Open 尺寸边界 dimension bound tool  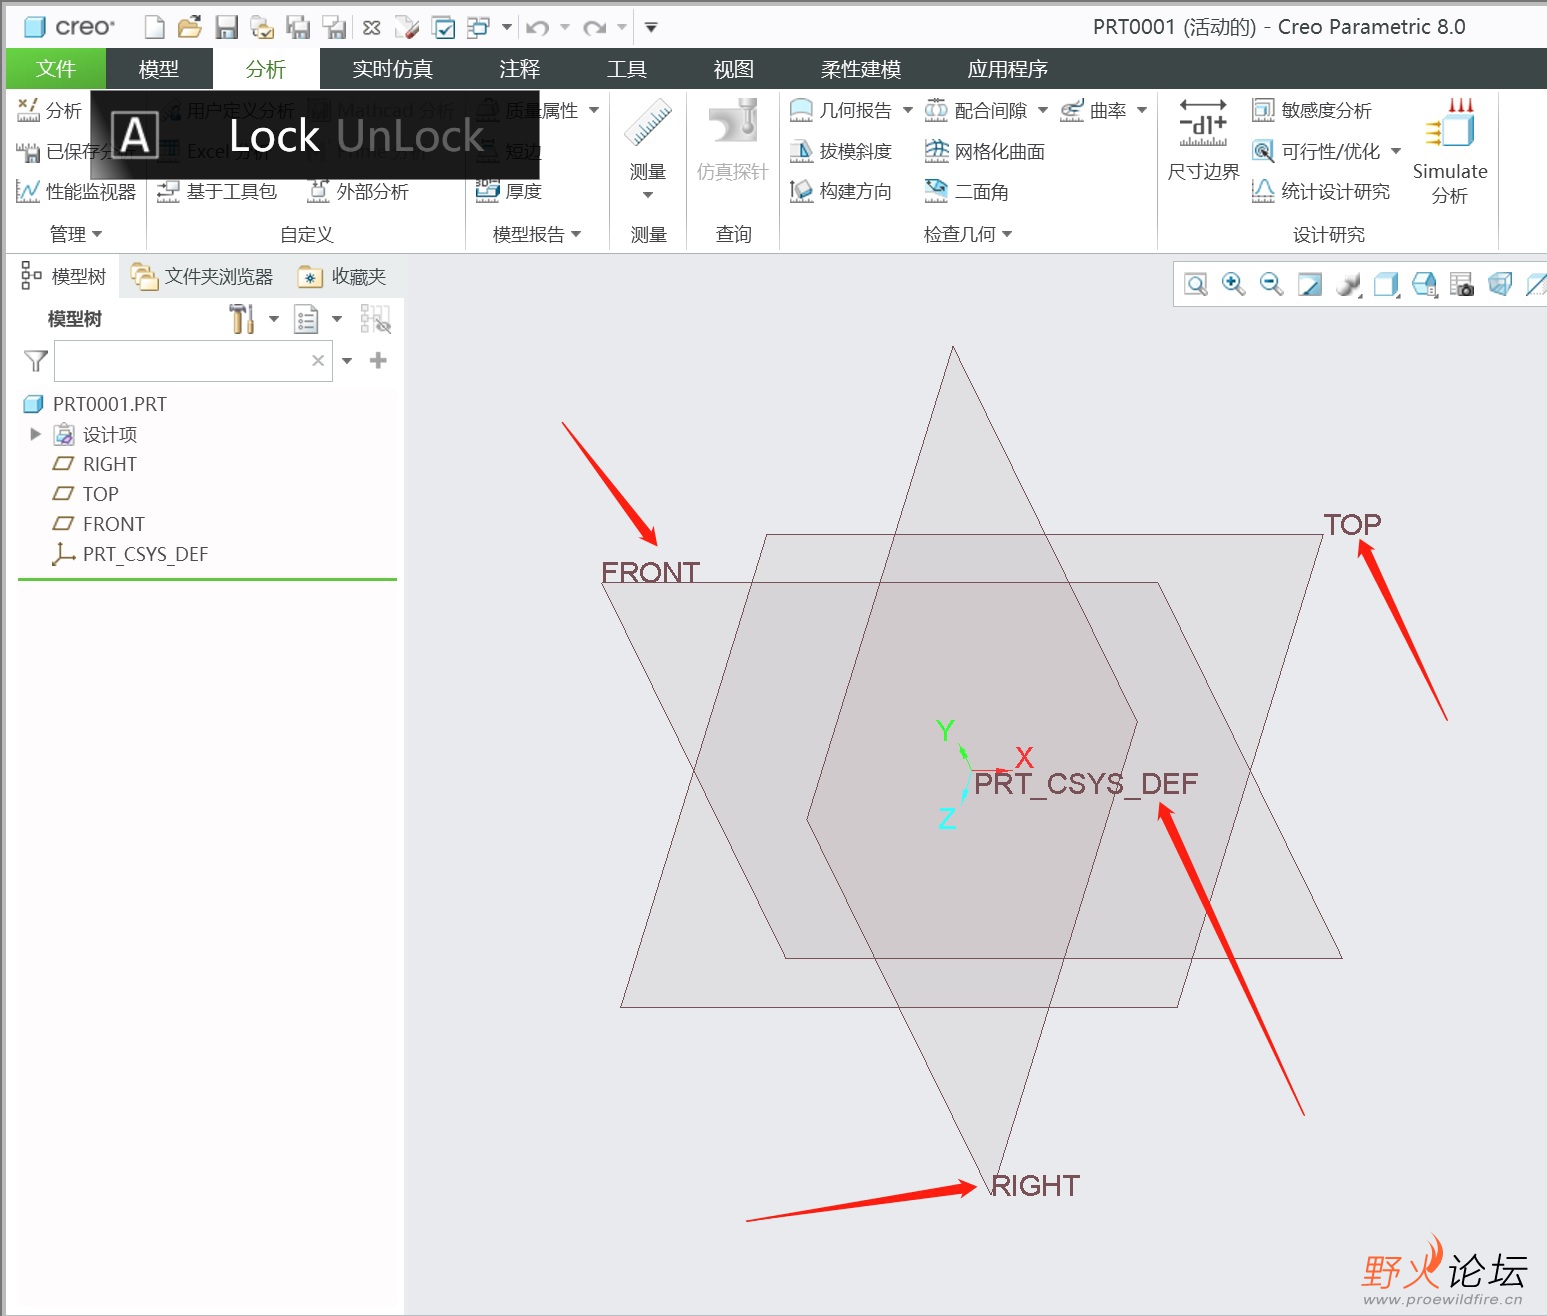coord(1203,139)
